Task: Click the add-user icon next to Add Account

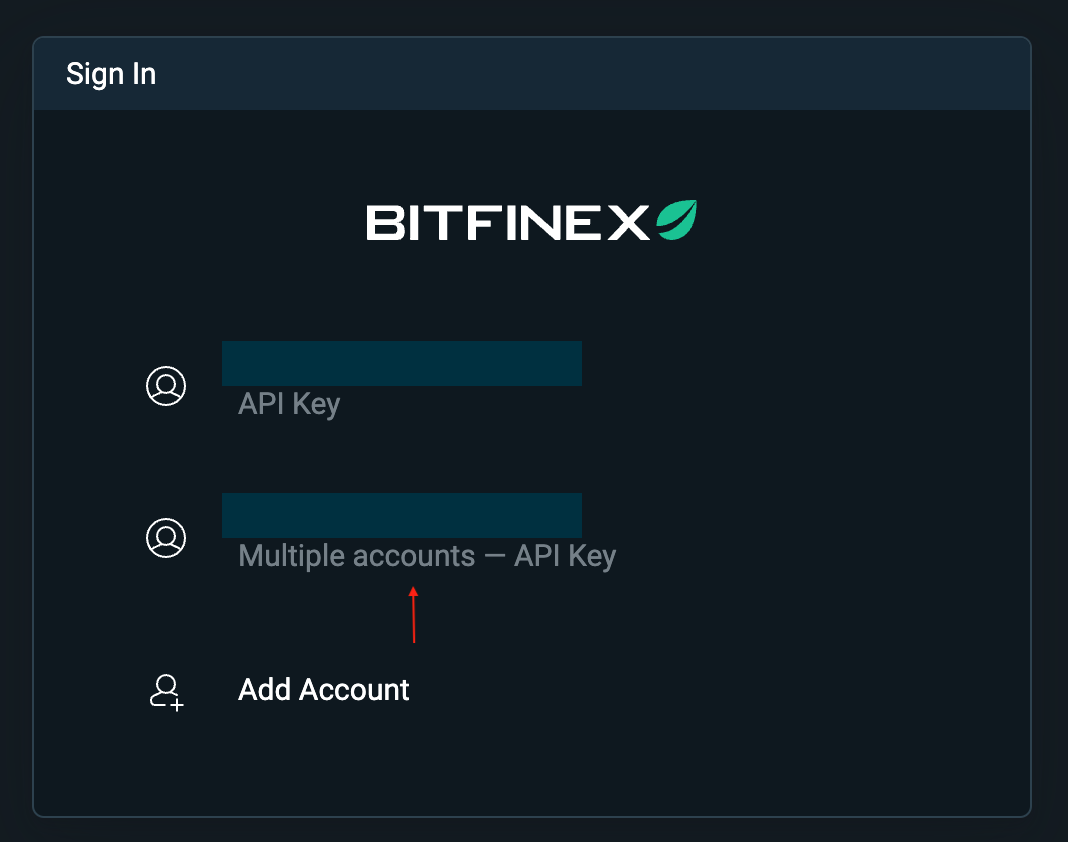Action: point(166,693)
